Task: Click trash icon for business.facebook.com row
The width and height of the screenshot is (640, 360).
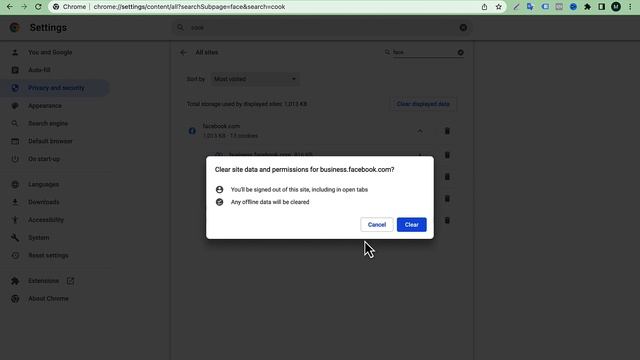Action: coord(447,155)
